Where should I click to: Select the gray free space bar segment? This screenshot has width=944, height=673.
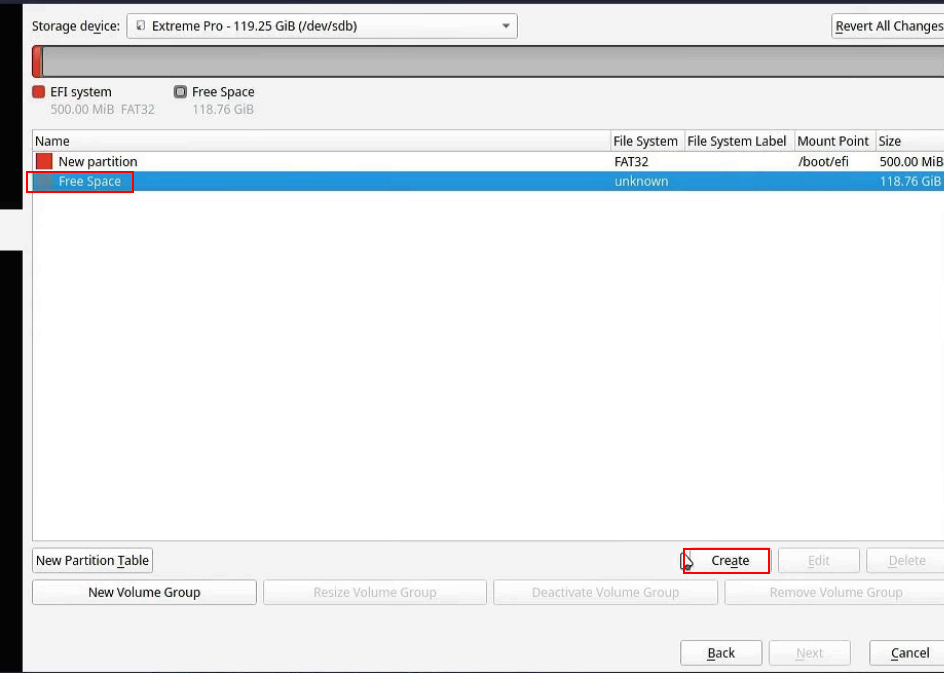tap(493, 61)
